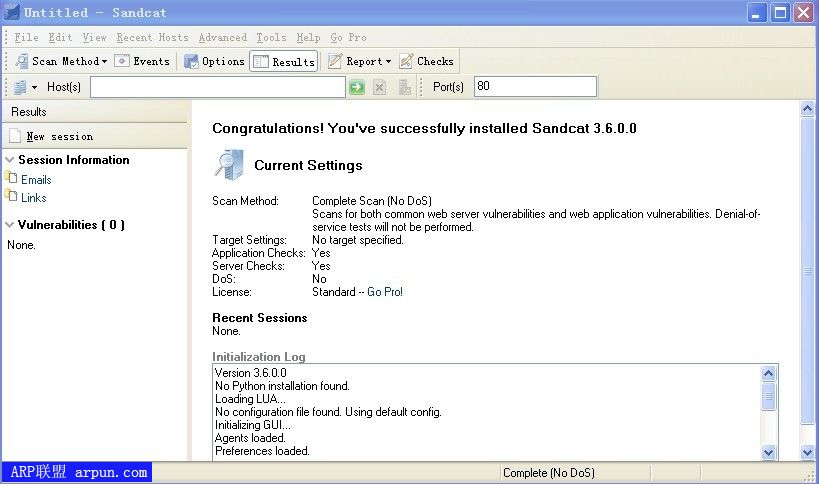Click main page scroll down arrow
819x484 pixels.
pos(807,452)
